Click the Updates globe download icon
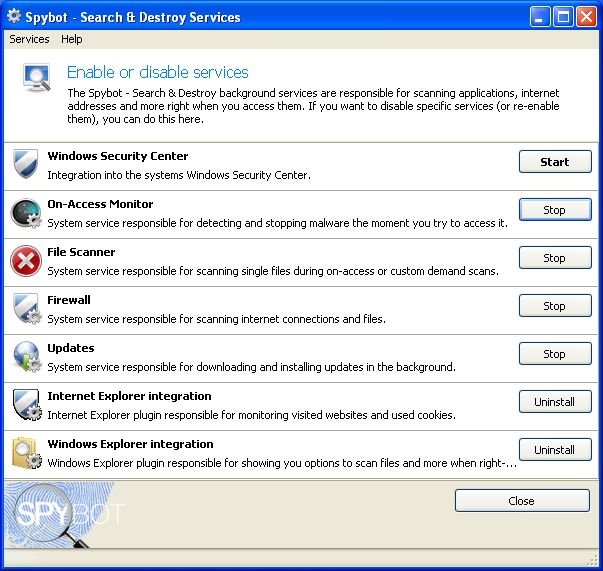Viewport: 603px width, 571px height. pyautogui.click(x=25, y=358)
